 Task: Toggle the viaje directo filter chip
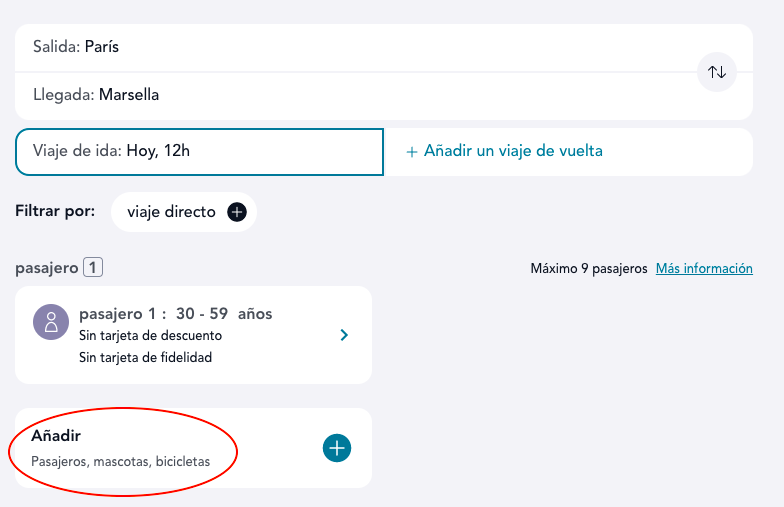184,212
